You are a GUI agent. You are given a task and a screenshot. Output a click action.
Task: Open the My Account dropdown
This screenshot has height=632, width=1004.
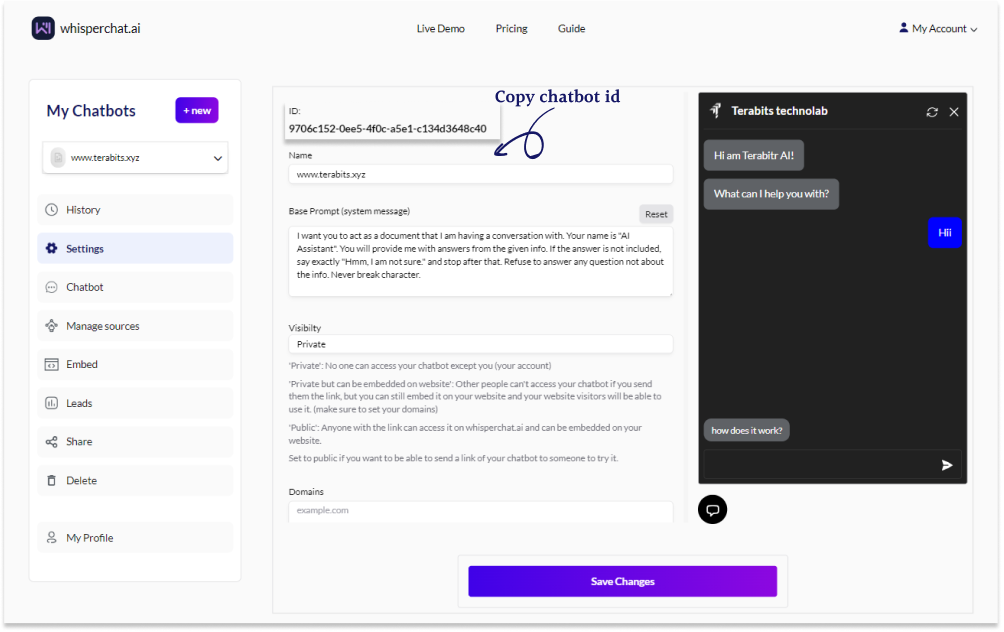[x=938, y=28]
